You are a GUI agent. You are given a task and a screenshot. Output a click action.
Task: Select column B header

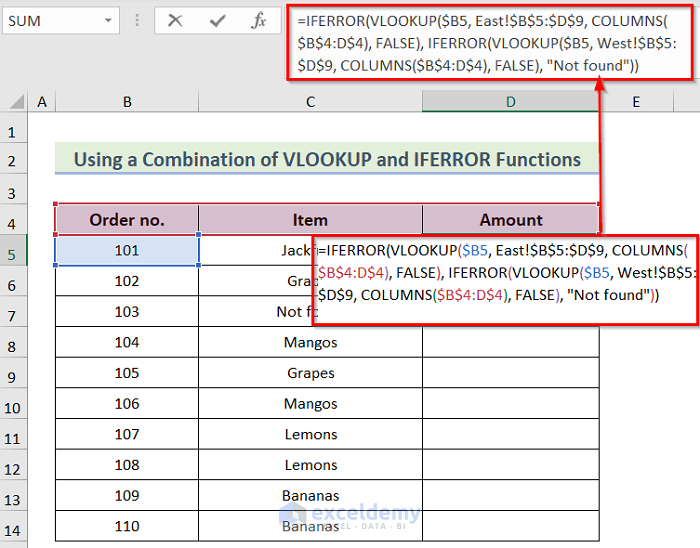click(127, 102)
